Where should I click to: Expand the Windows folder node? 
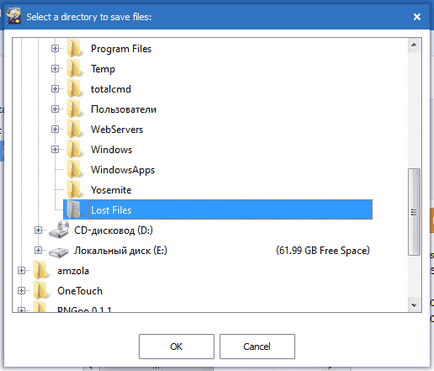tap(55, 149)
